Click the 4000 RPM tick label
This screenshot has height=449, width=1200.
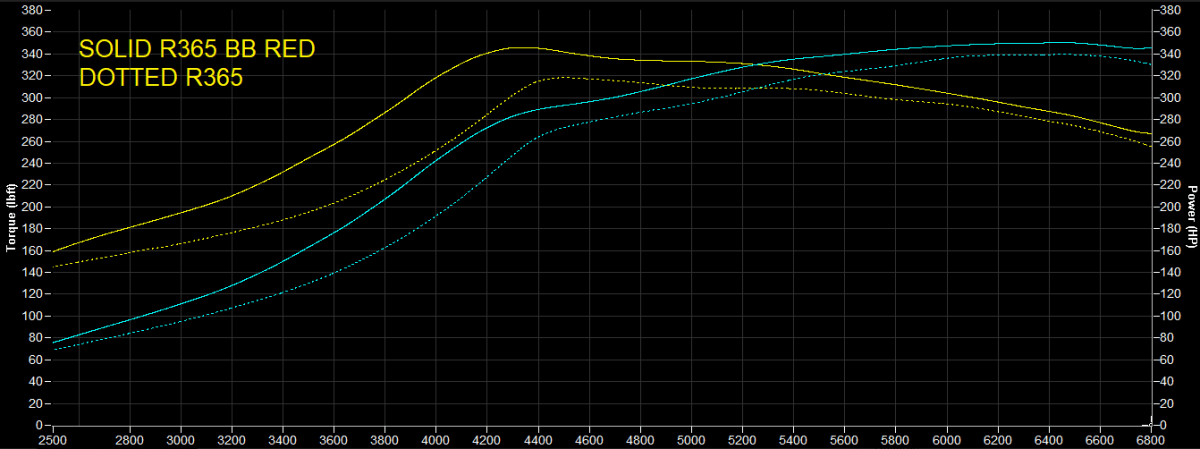[x=435, y=439]
